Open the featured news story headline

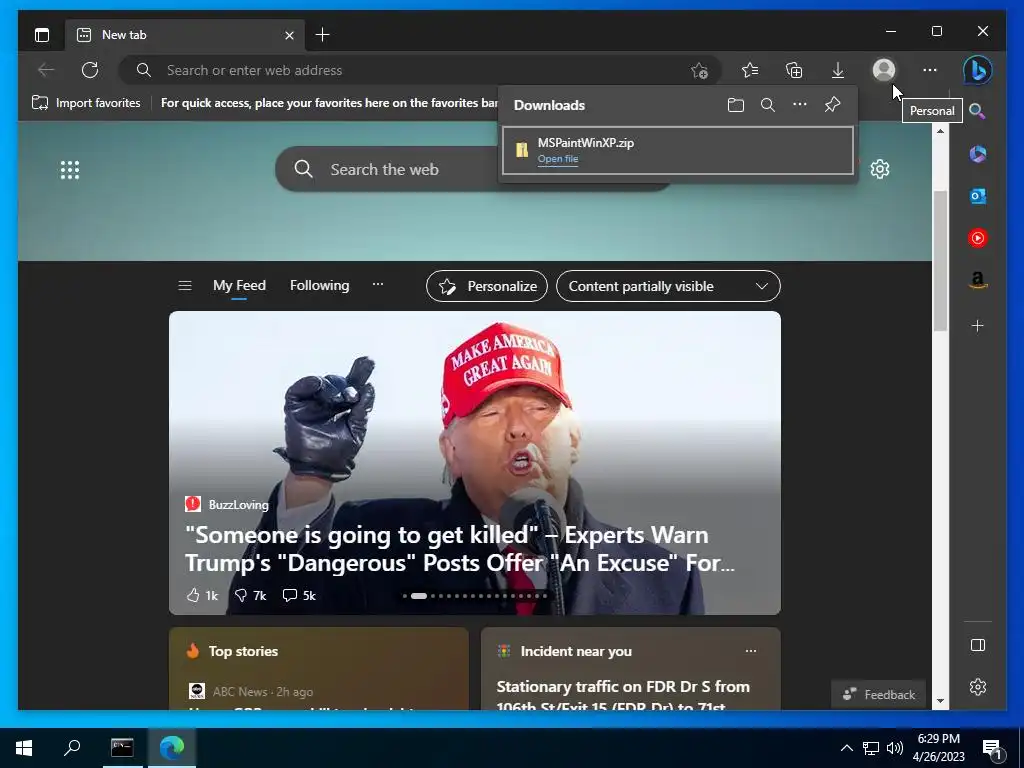(460, 549)
